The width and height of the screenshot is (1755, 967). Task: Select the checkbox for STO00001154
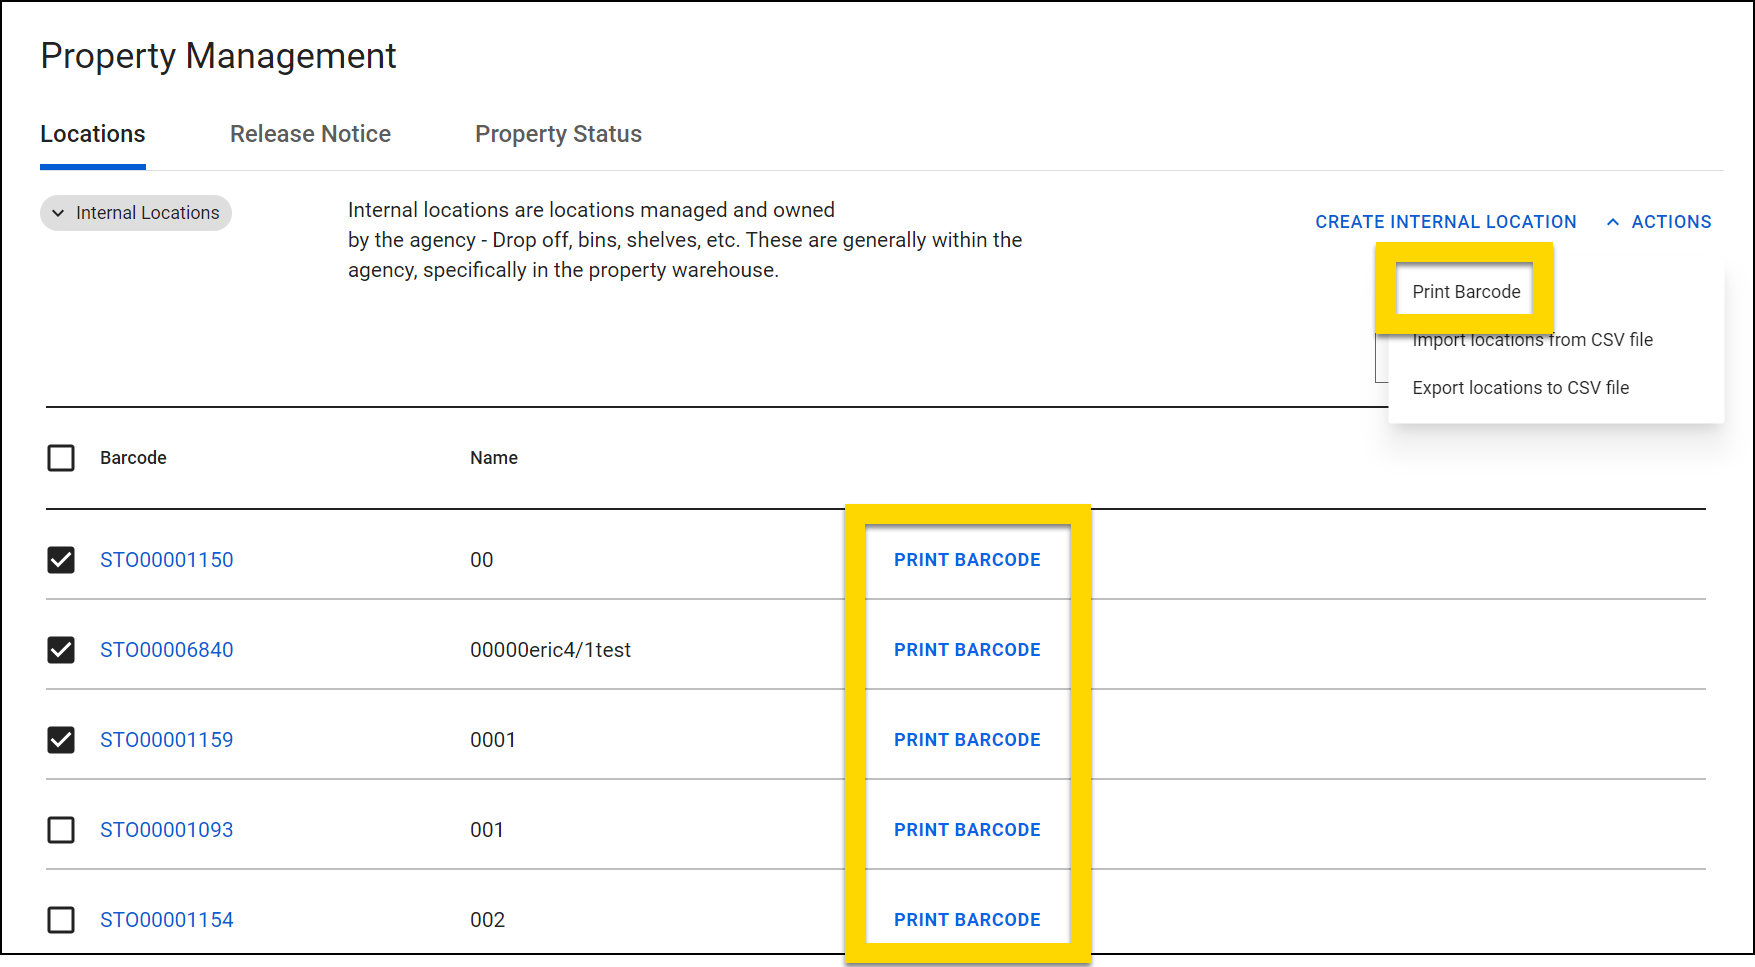click(61, 920)
